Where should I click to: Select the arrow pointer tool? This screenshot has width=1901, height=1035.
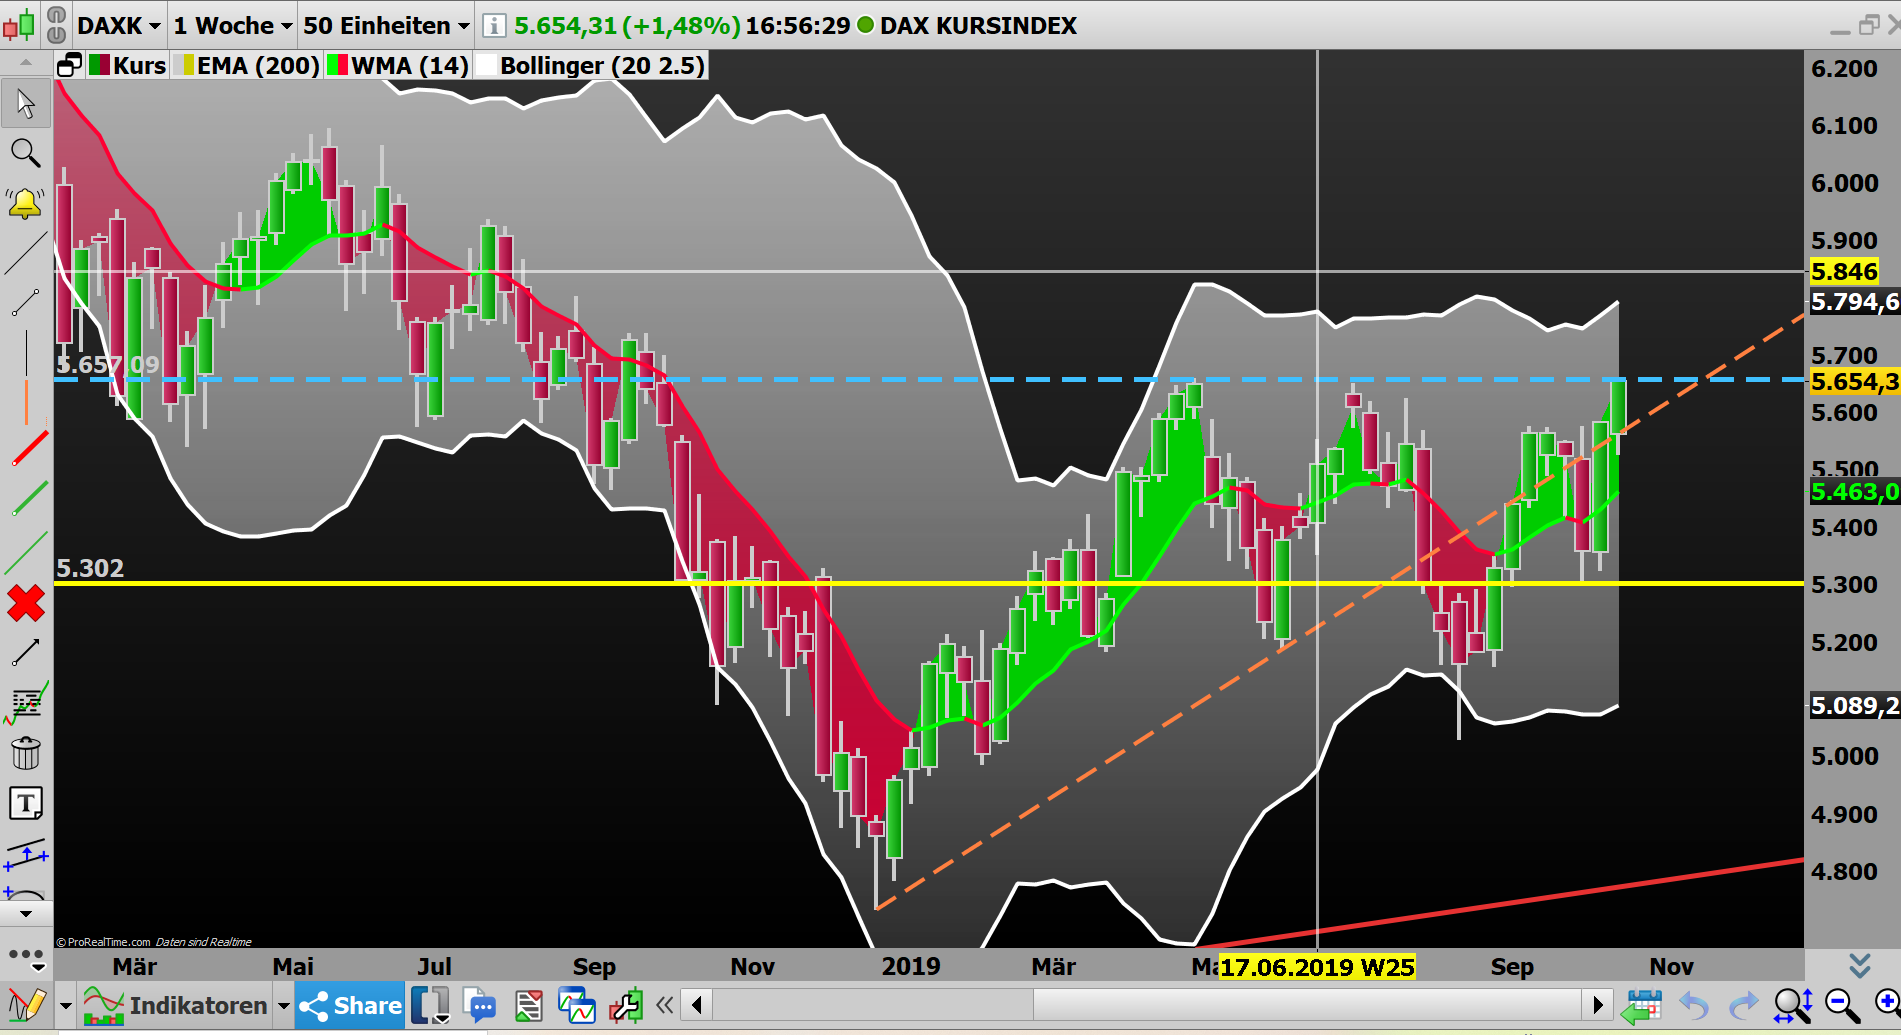pyautogui.click(x=25, y=103)
